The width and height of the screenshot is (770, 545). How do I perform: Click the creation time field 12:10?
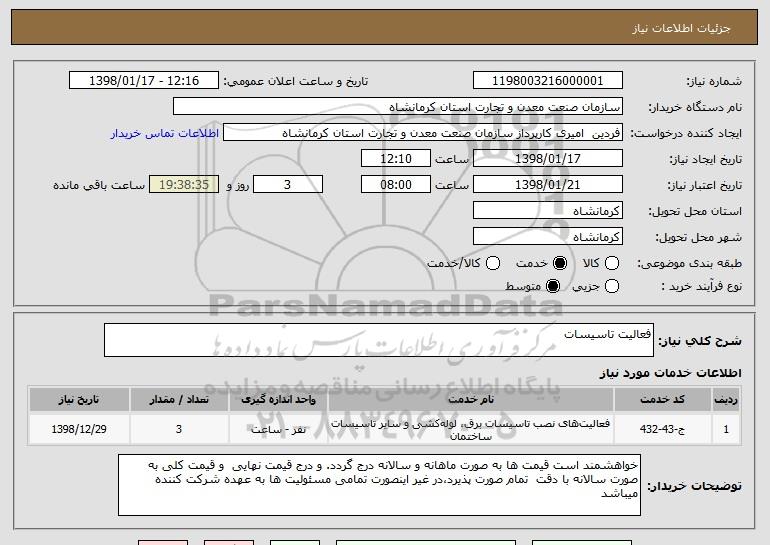click(x=396, y=159)
